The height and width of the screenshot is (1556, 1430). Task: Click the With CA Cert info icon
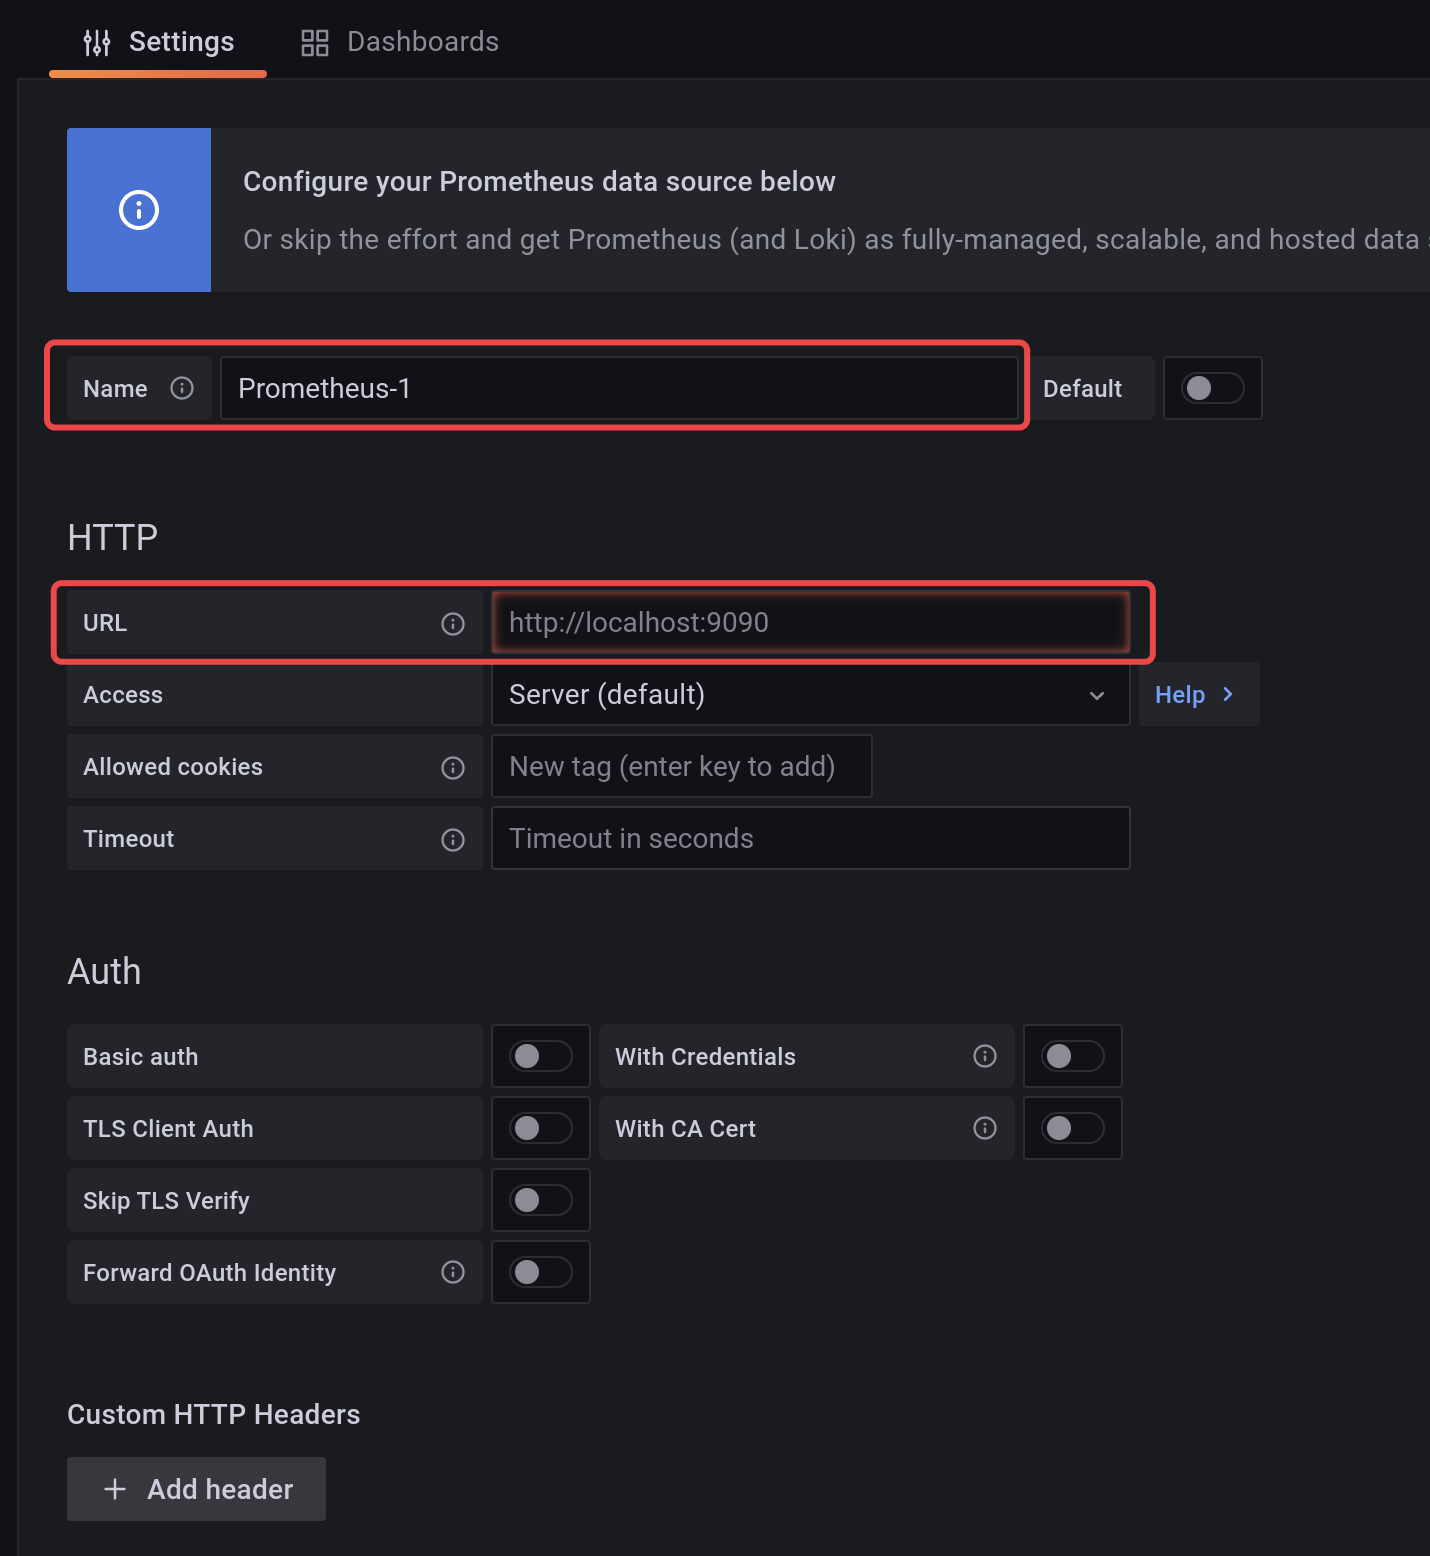coord(985,1128)
